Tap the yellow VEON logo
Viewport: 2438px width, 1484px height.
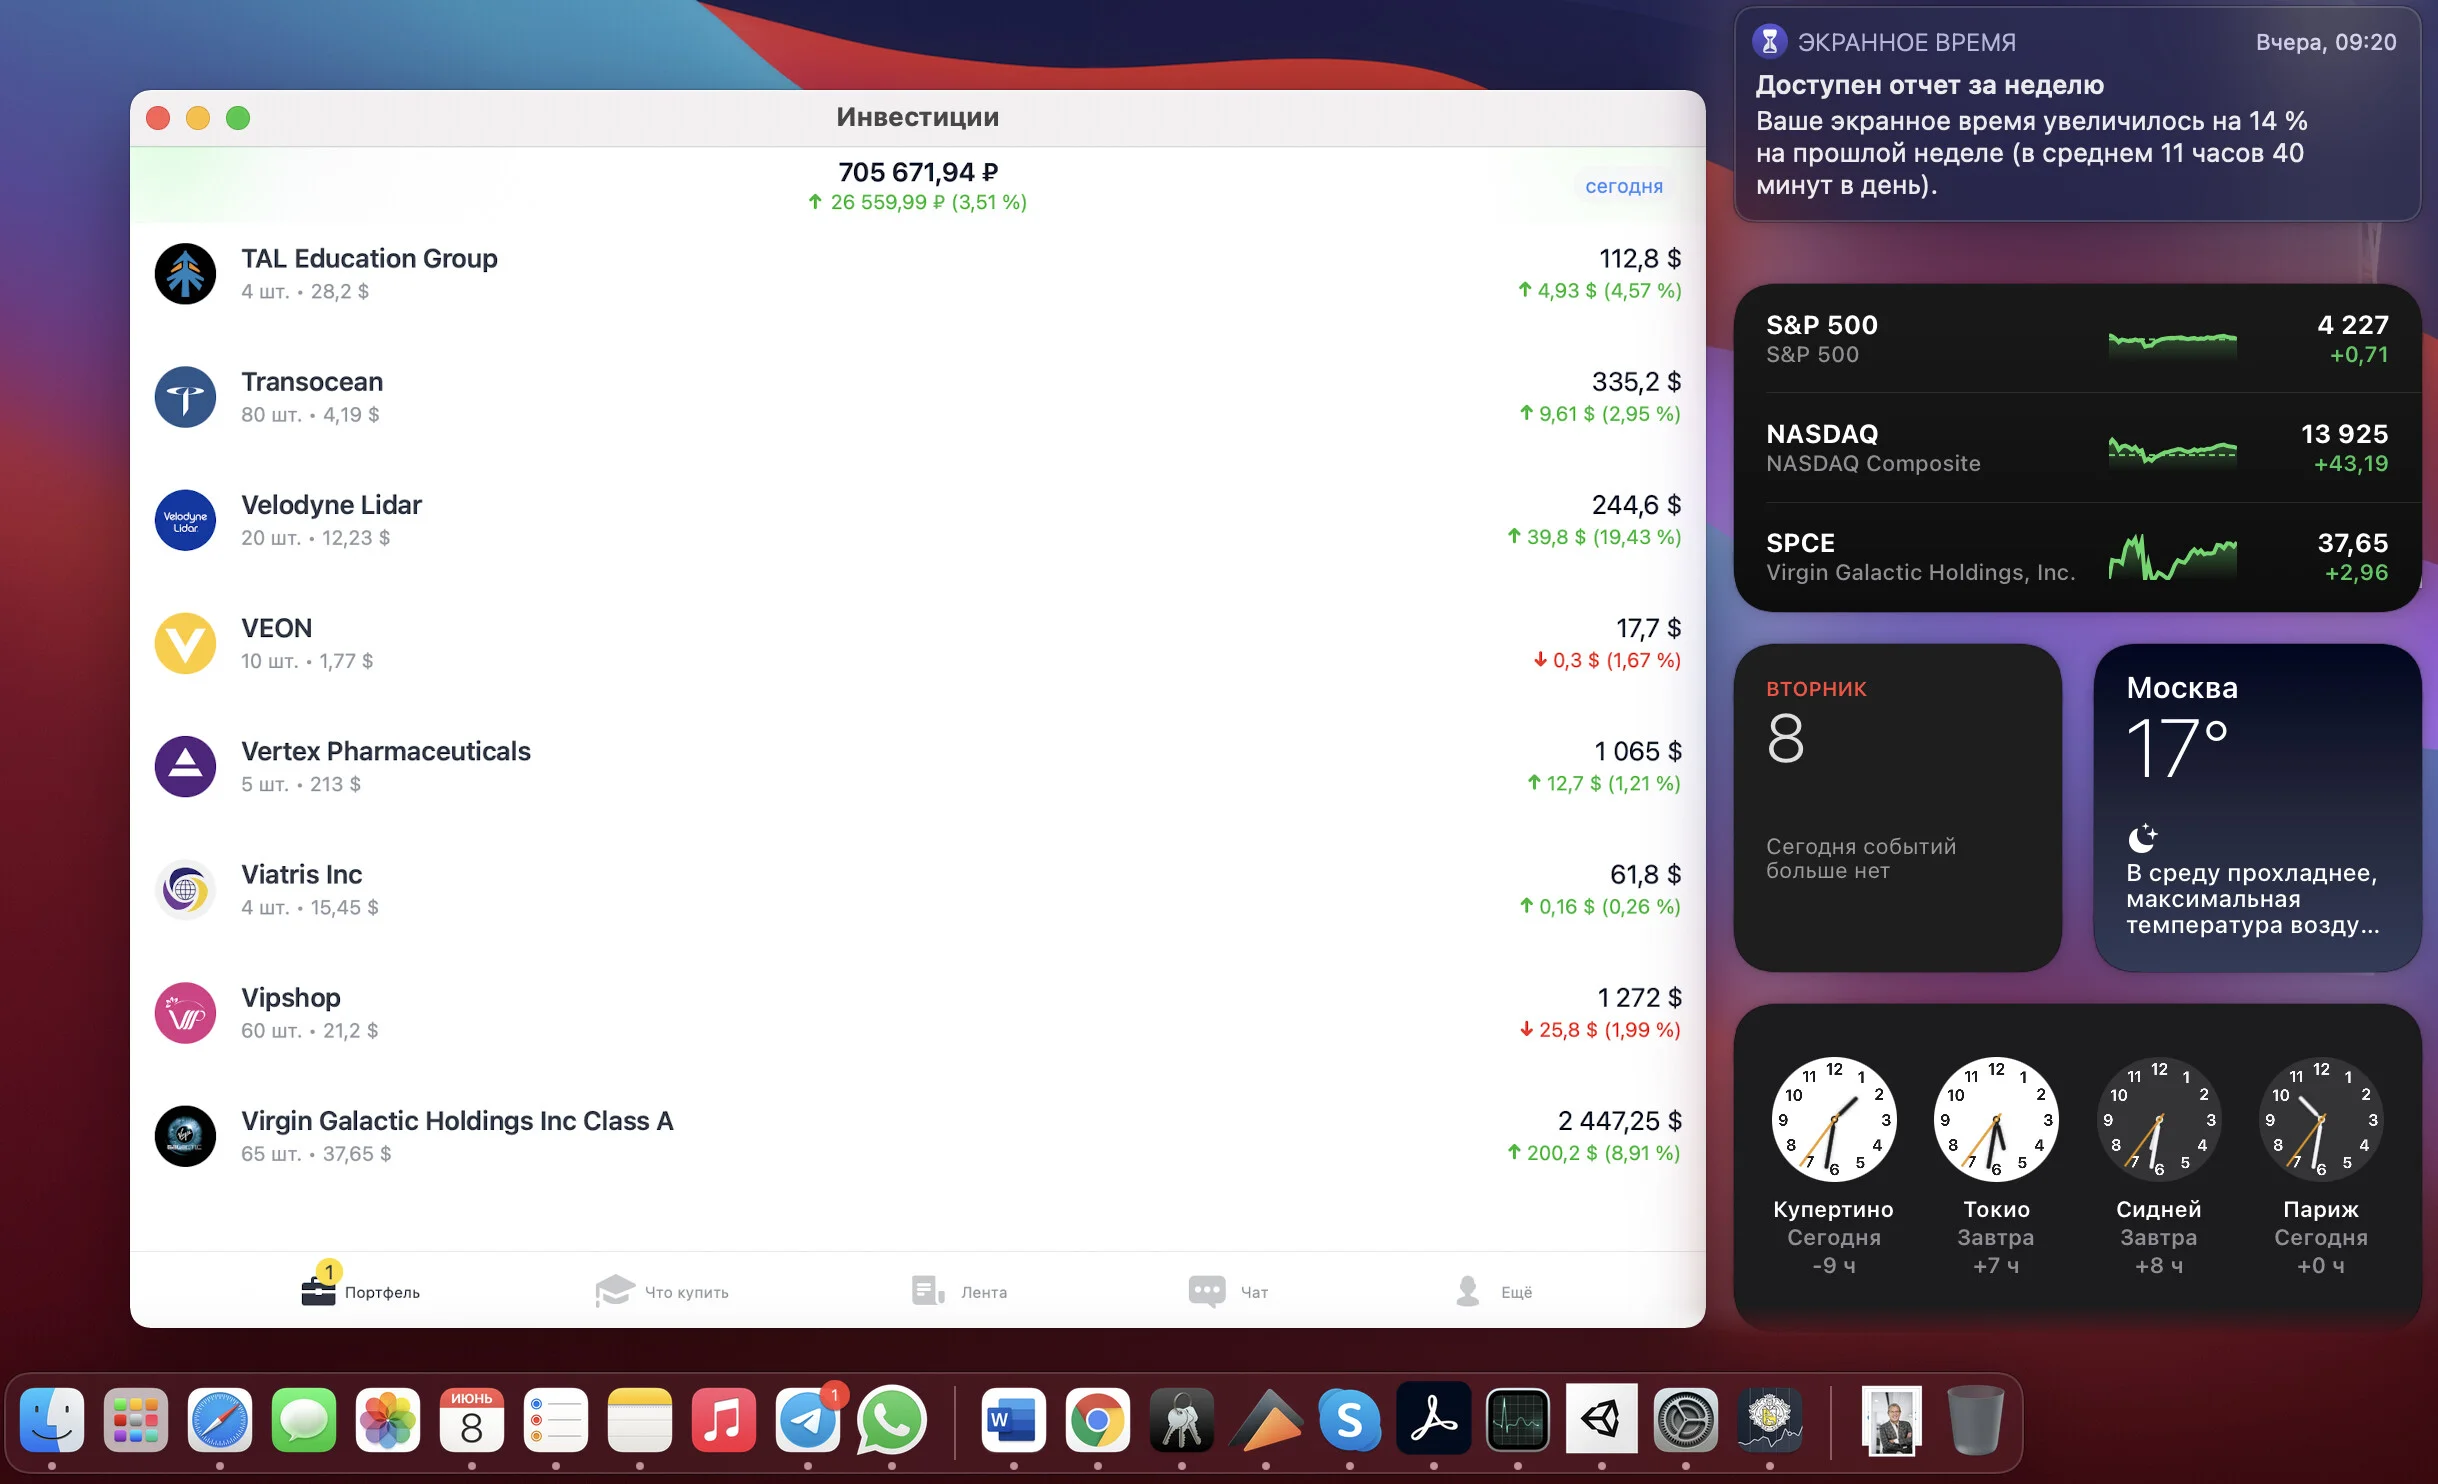(x=185, y=643)
